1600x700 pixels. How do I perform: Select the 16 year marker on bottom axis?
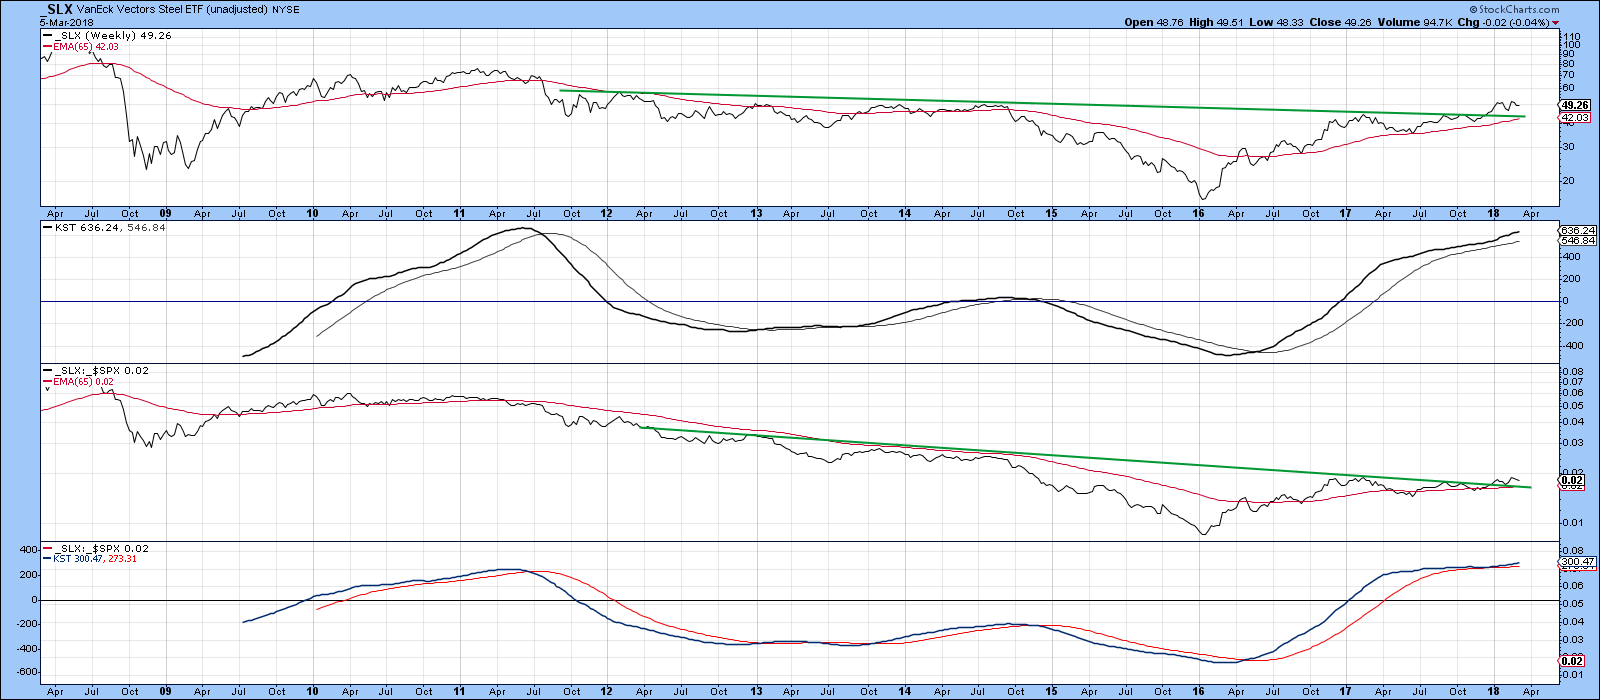[1199, 691]
